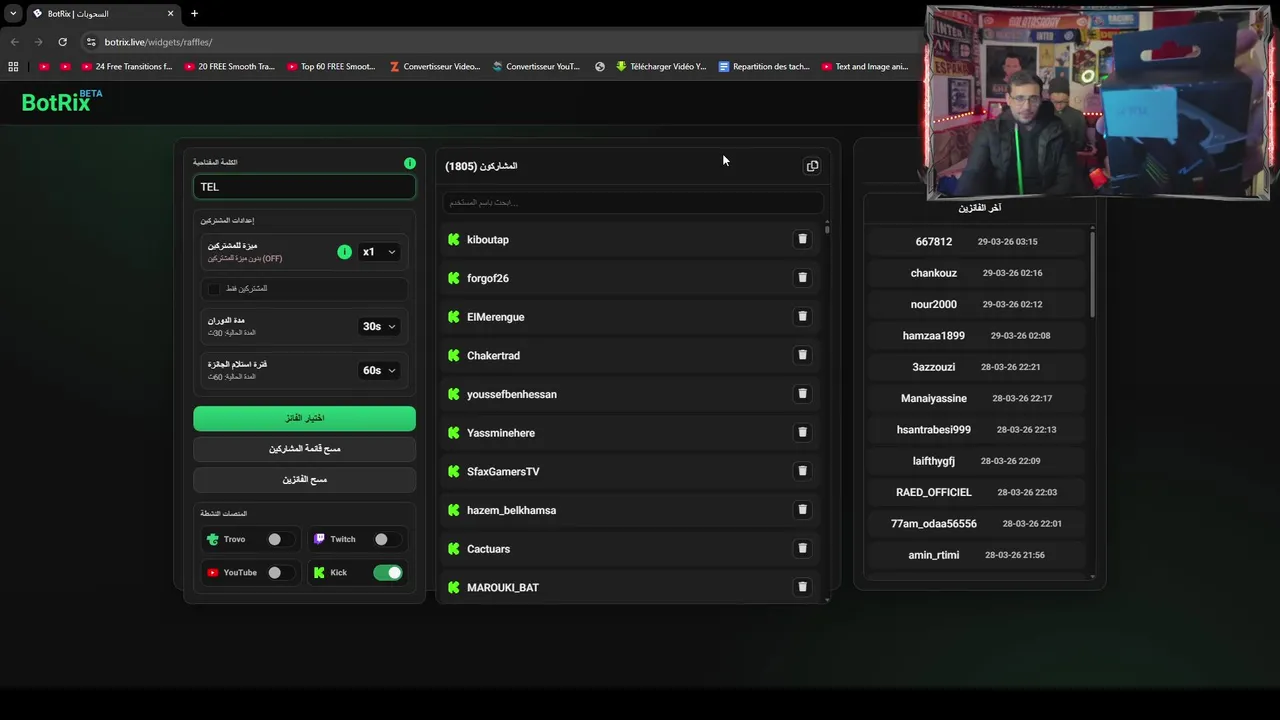
Task: Go back in browser
Action: (x=14, y=42)
